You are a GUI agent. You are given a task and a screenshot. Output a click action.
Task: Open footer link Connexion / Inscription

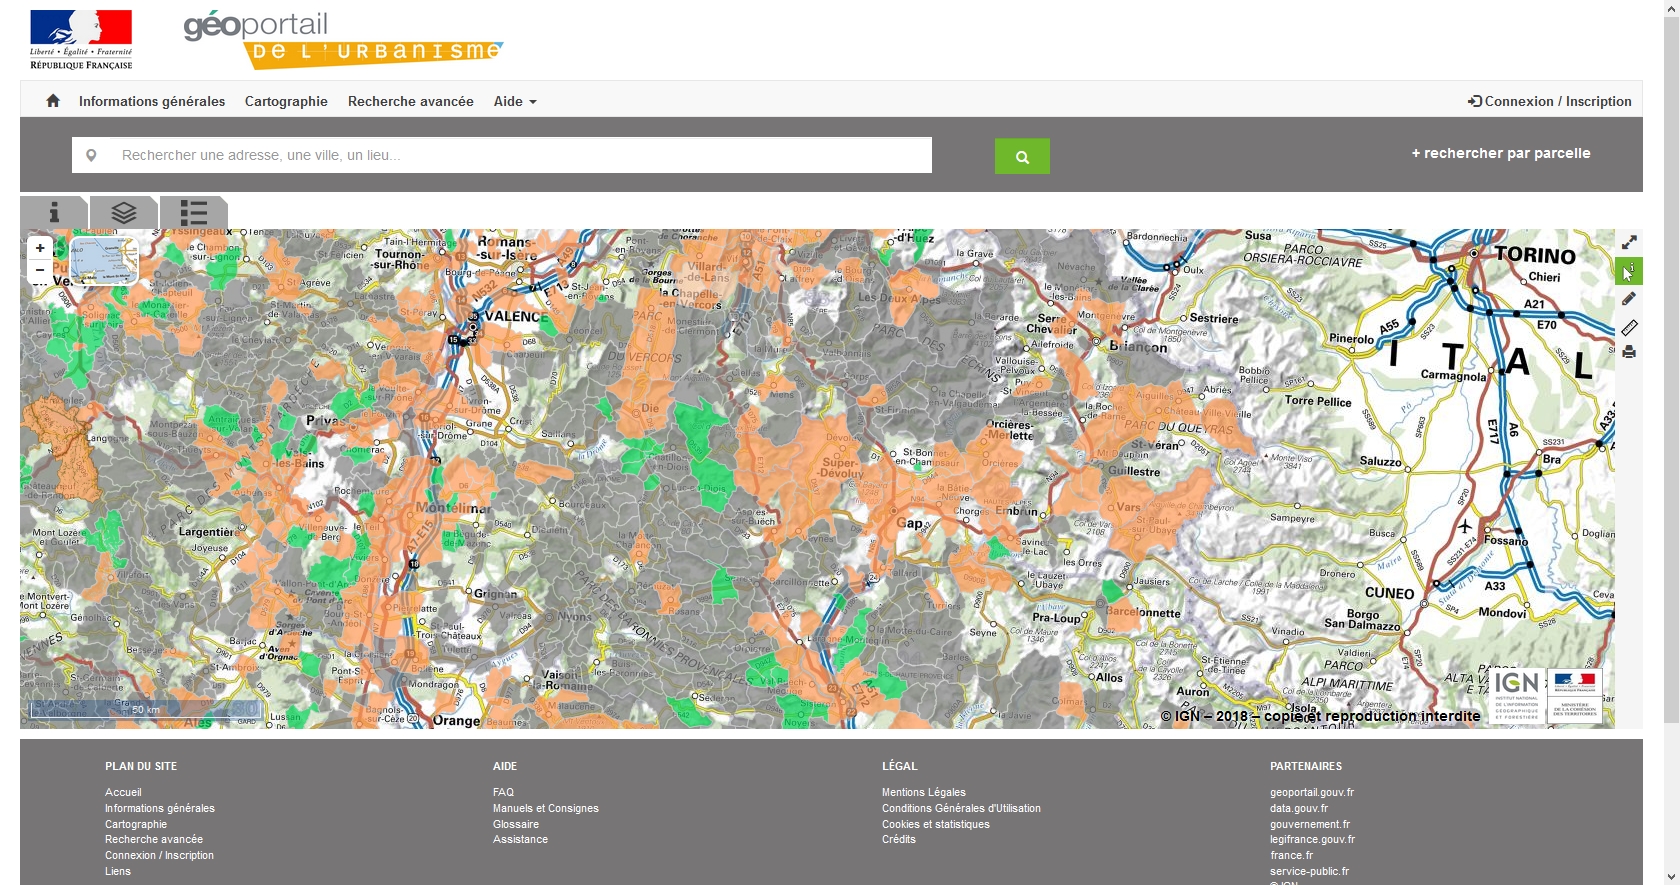[x=159, y=855]
